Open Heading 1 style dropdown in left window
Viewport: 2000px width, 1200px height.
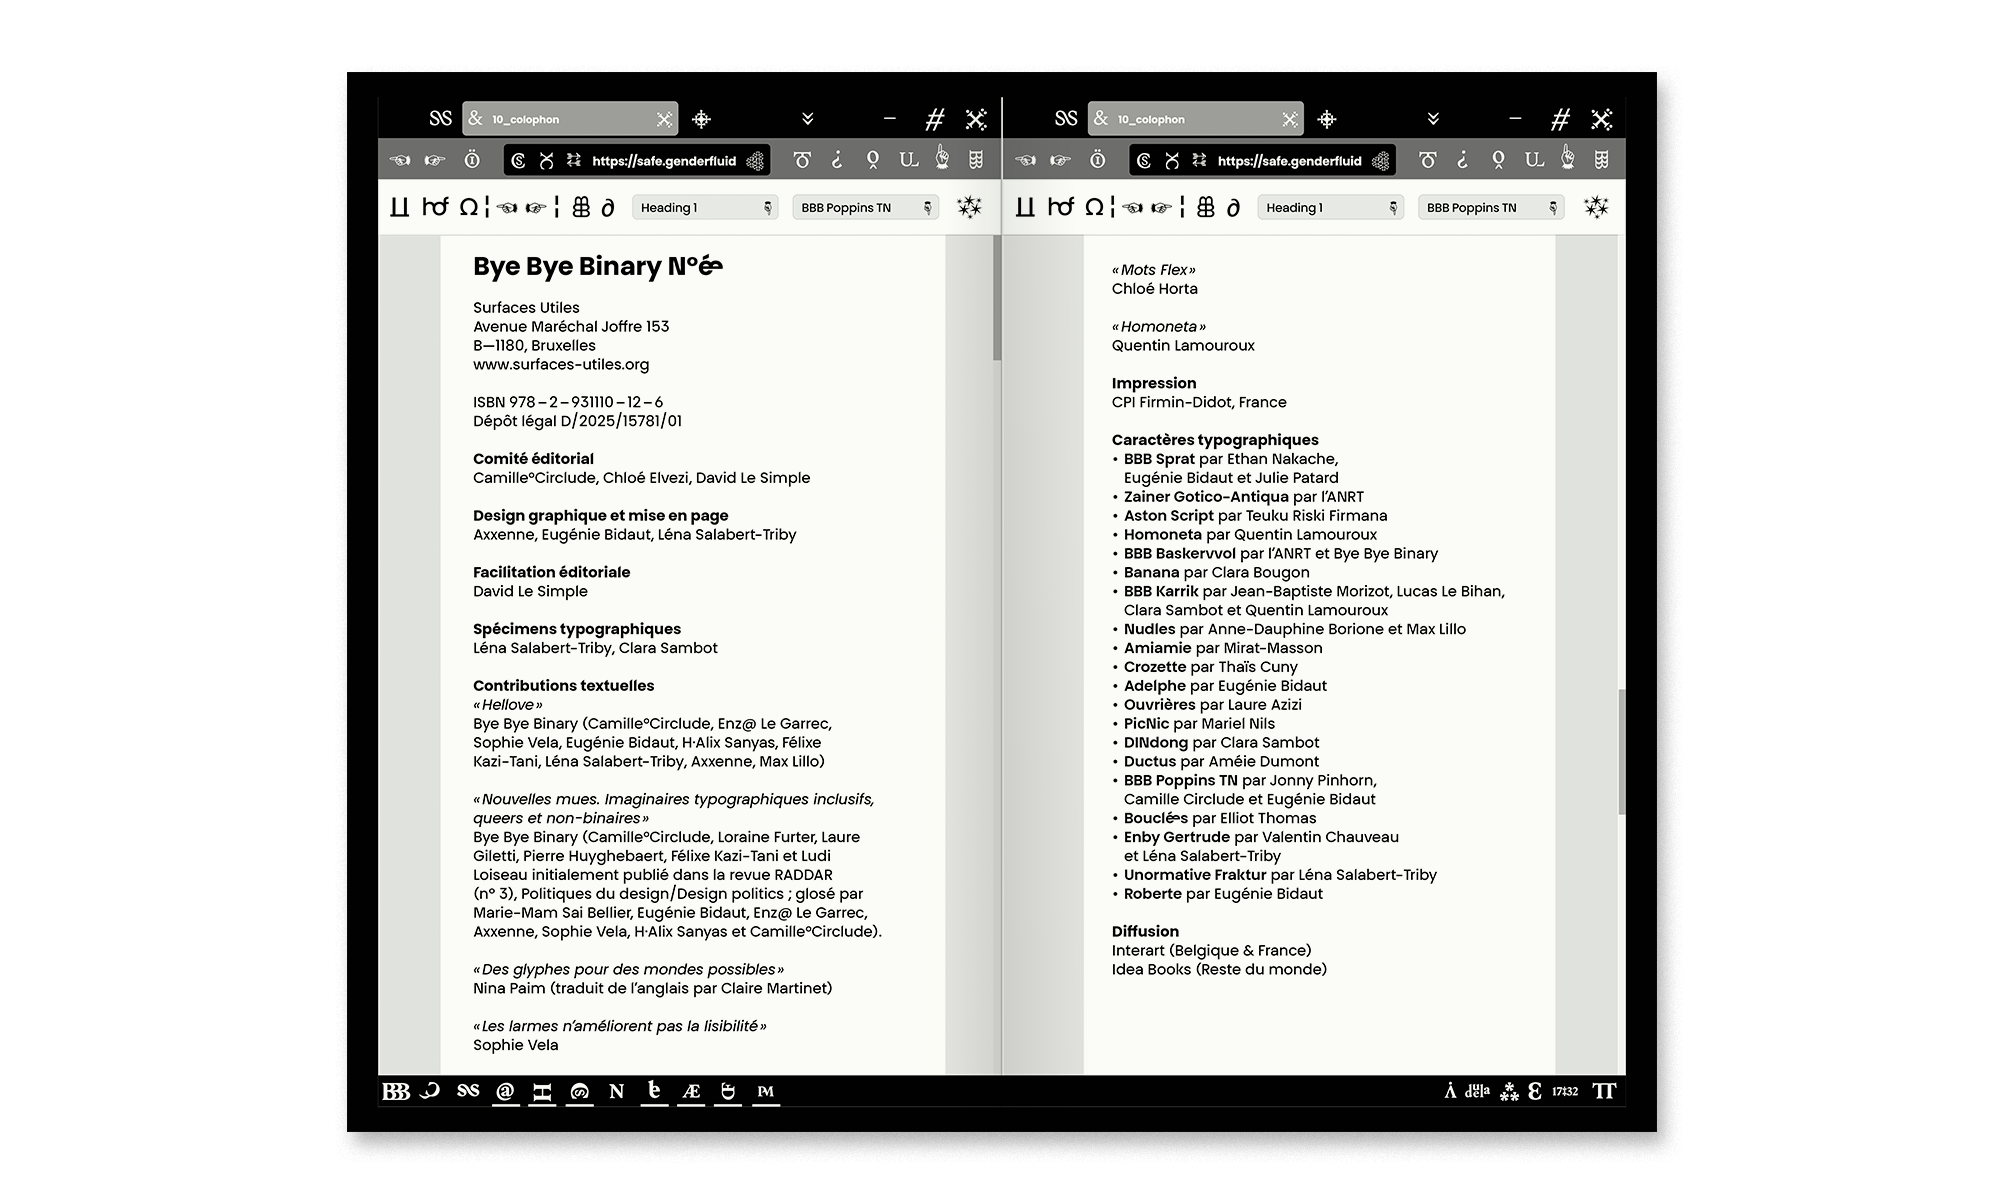click(x=705, y=208)
